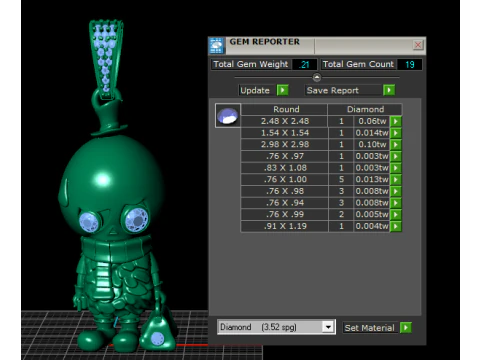Select the .76 X .94 size cell
This screenshot has height=360, width=480.
pos(284,203)
